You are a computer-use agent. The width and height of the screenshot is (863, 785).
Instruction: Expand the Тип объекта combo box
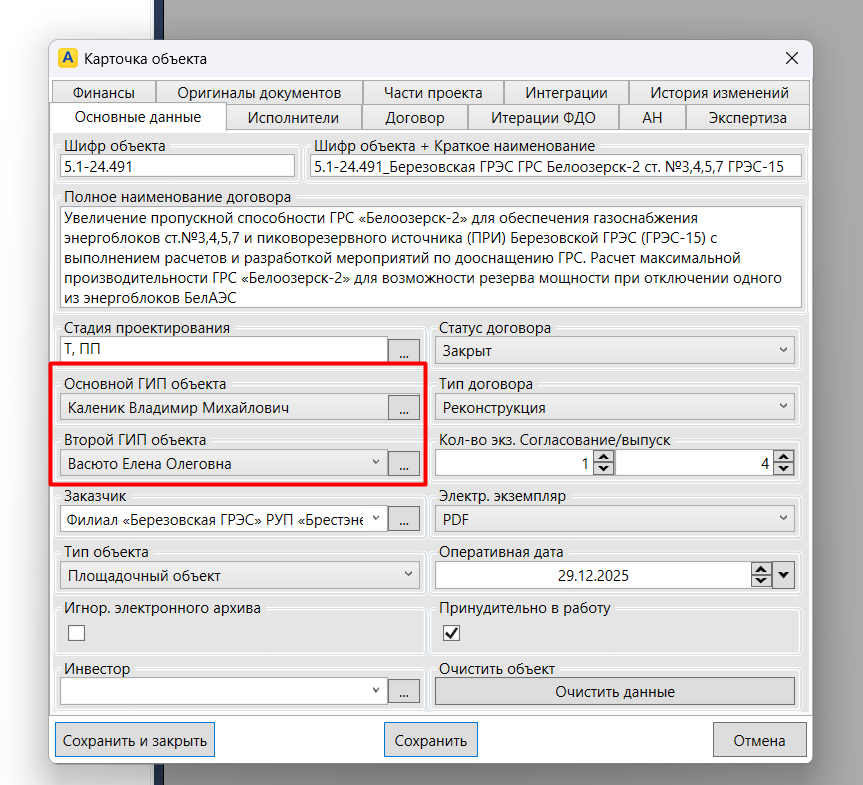tap(240, 575)
